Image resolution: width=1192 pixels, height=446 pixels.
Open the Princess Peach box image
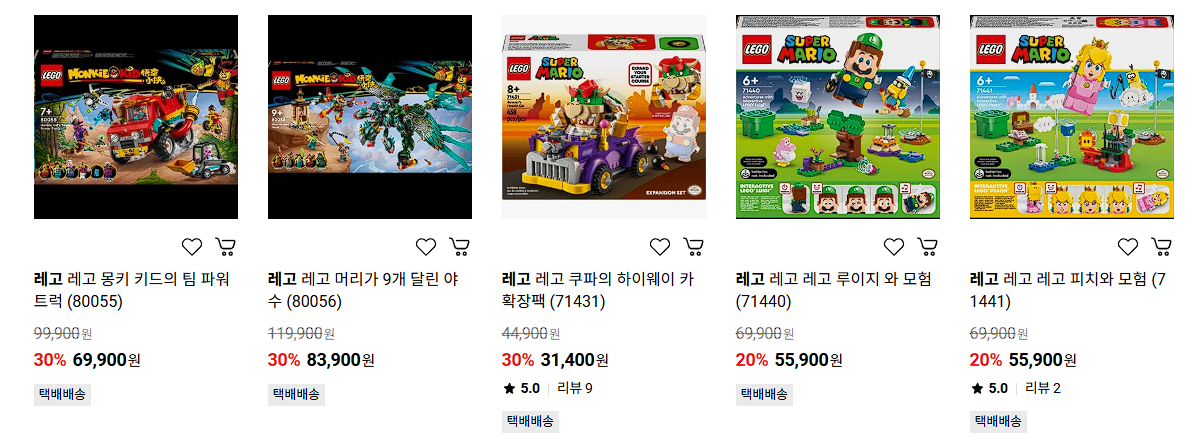1072,117
